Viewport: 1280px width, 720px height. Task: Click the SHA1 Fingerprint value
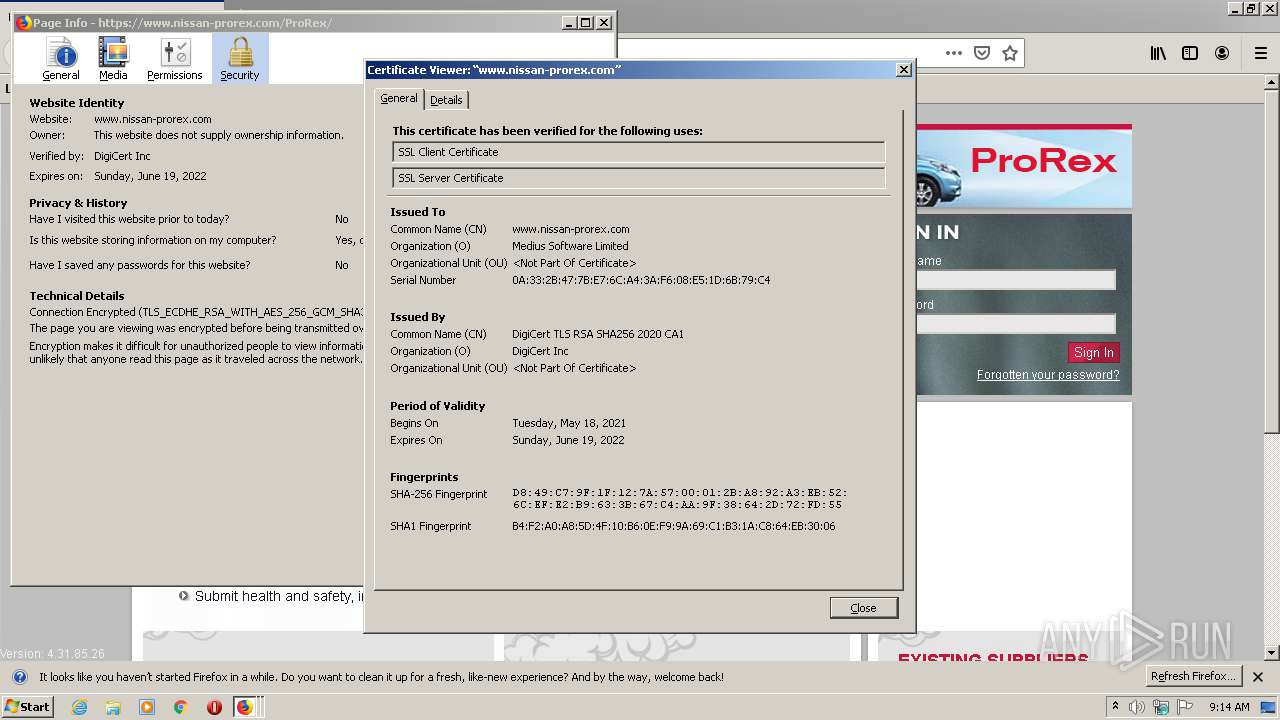click(x=673, y=526)
